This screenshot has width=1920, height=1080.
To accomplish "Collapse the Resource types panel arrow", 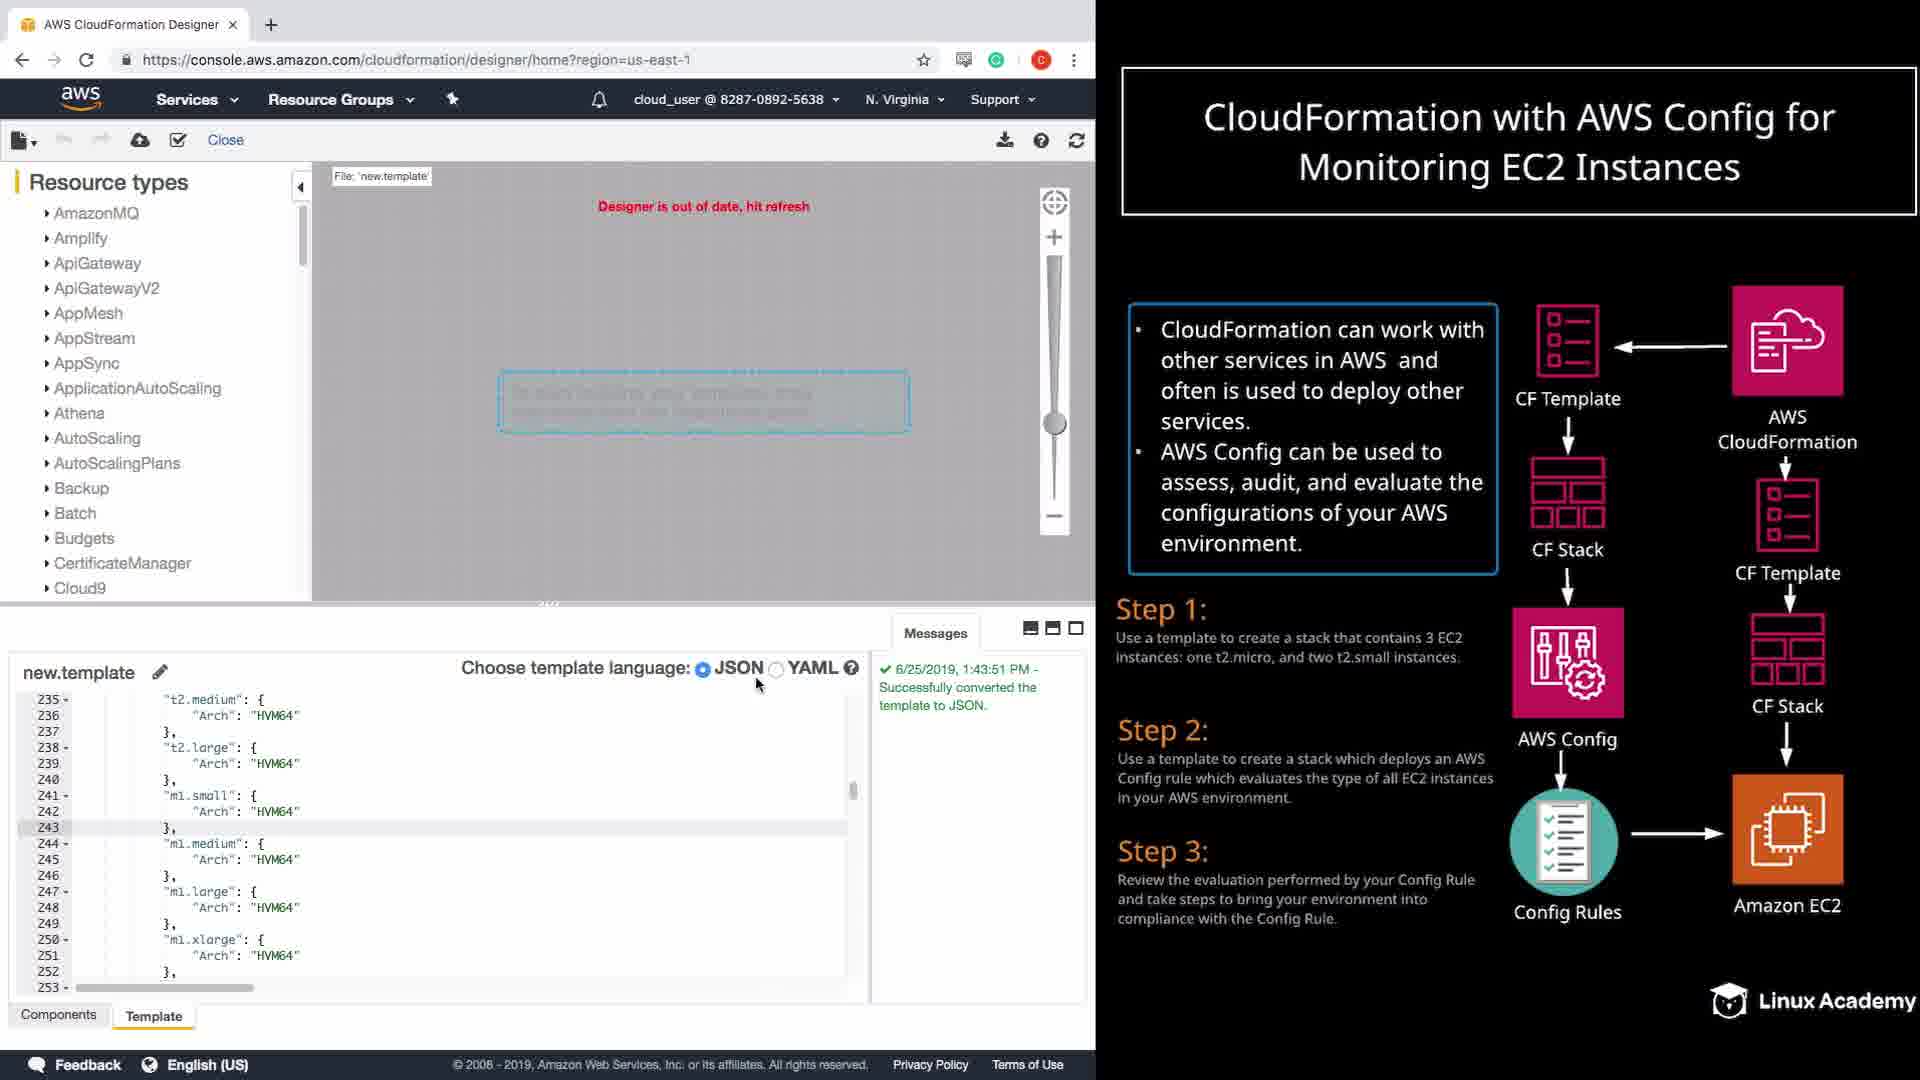I will point(300,187).
